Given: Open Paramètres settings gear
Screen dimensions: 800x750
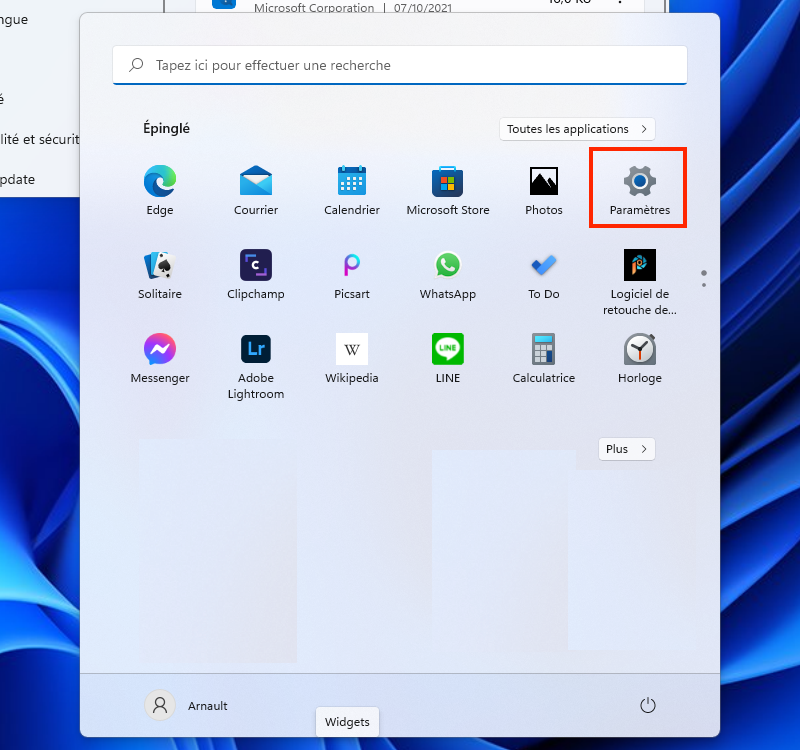Looking at the screenshot, I should (x=639, y=190).
